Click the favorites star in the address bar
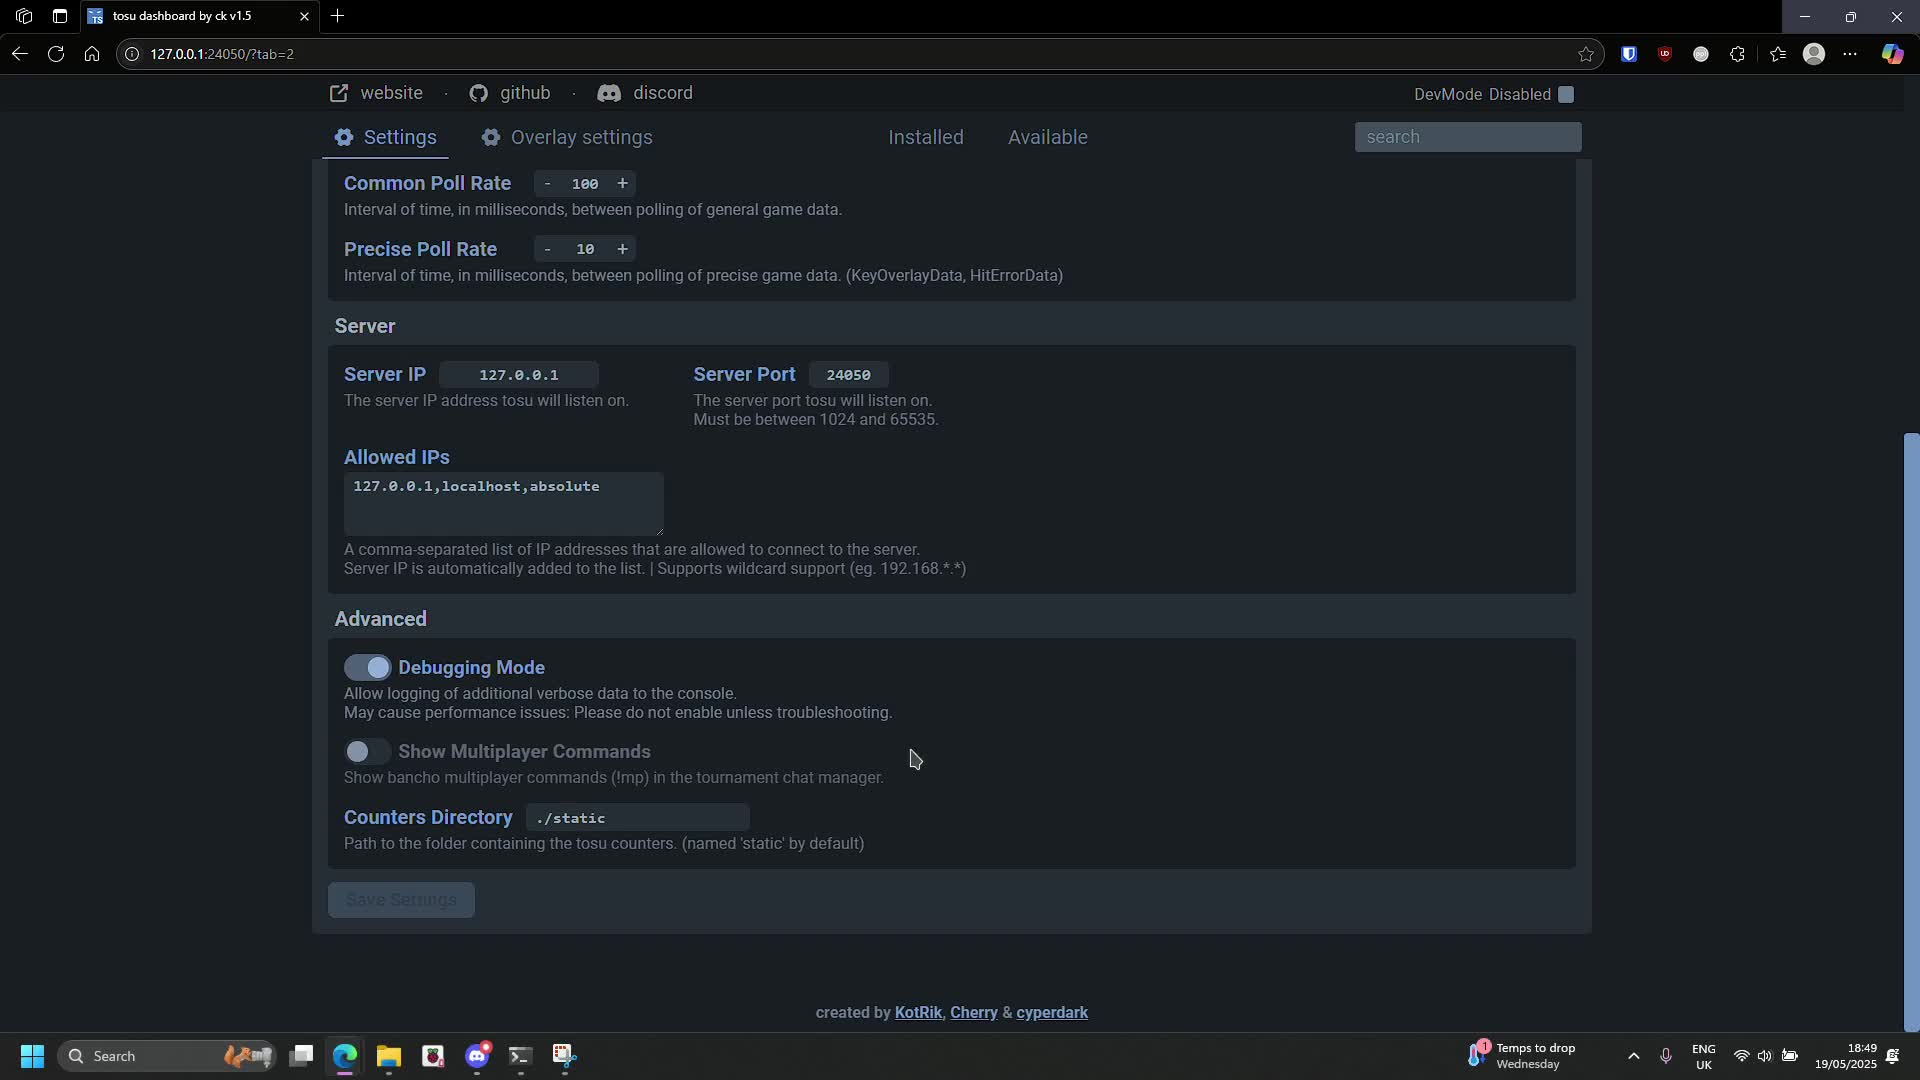The image size is (1920, 1080). [x=1587, y=54]
